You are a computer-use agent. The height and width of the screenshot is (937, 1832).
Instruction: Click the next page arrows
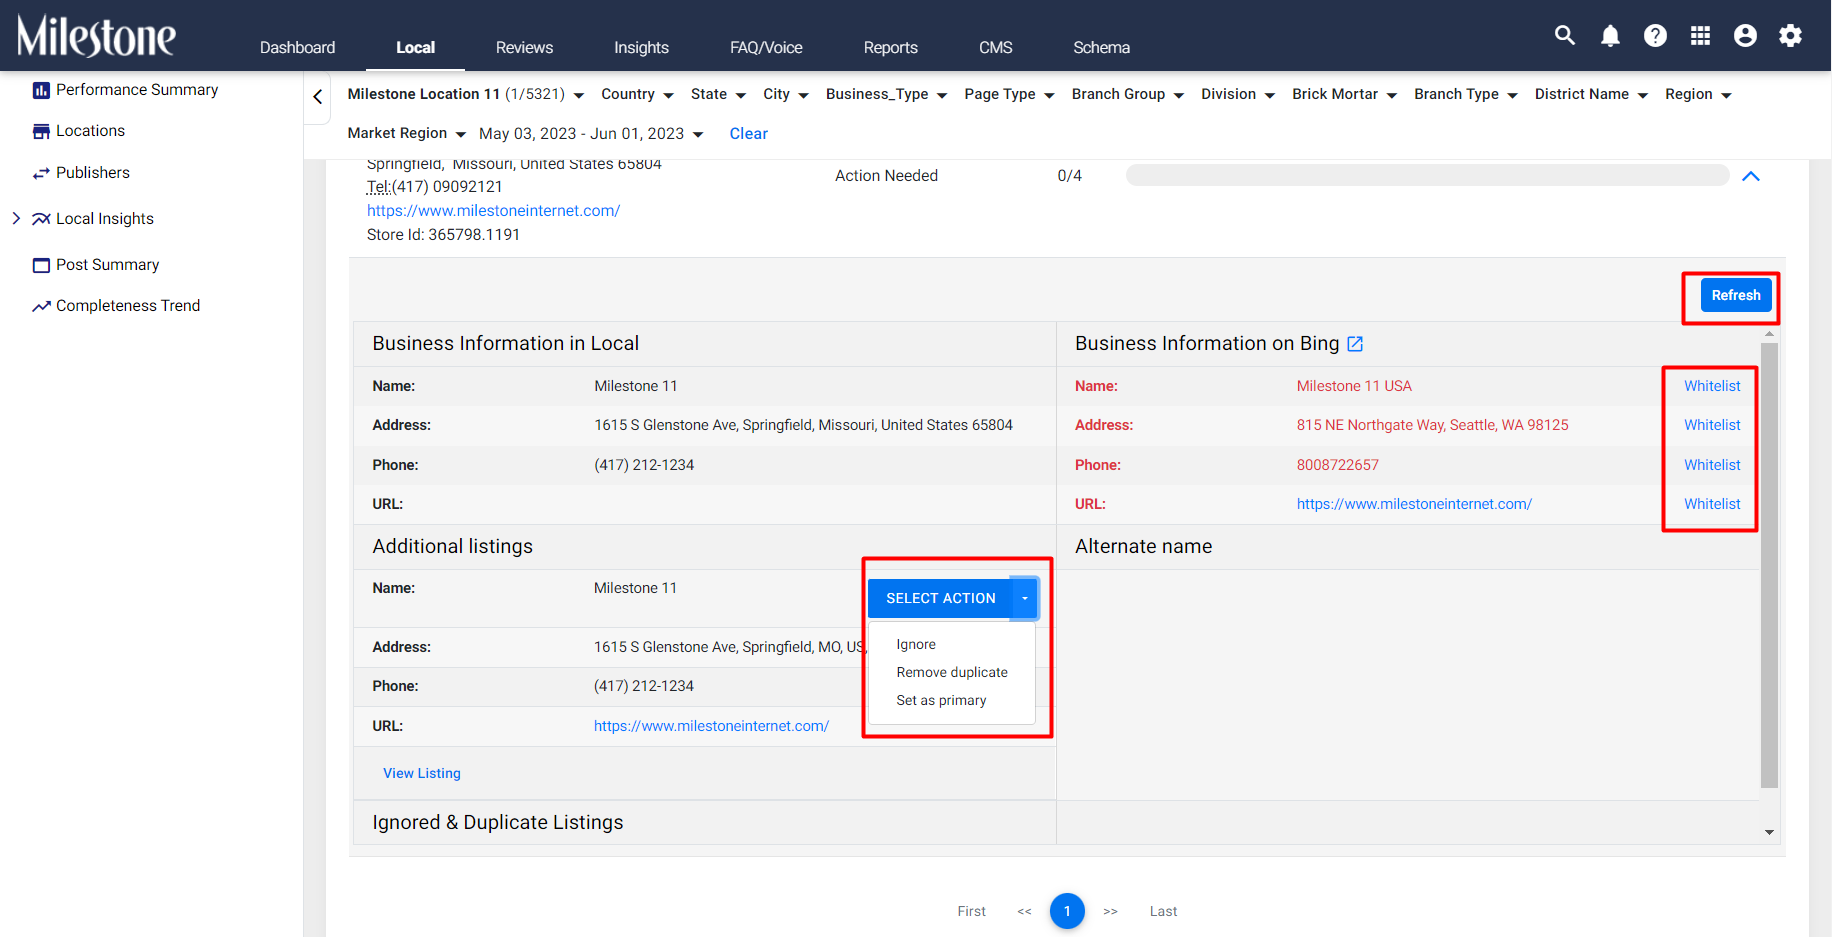tap(1110, 911)
